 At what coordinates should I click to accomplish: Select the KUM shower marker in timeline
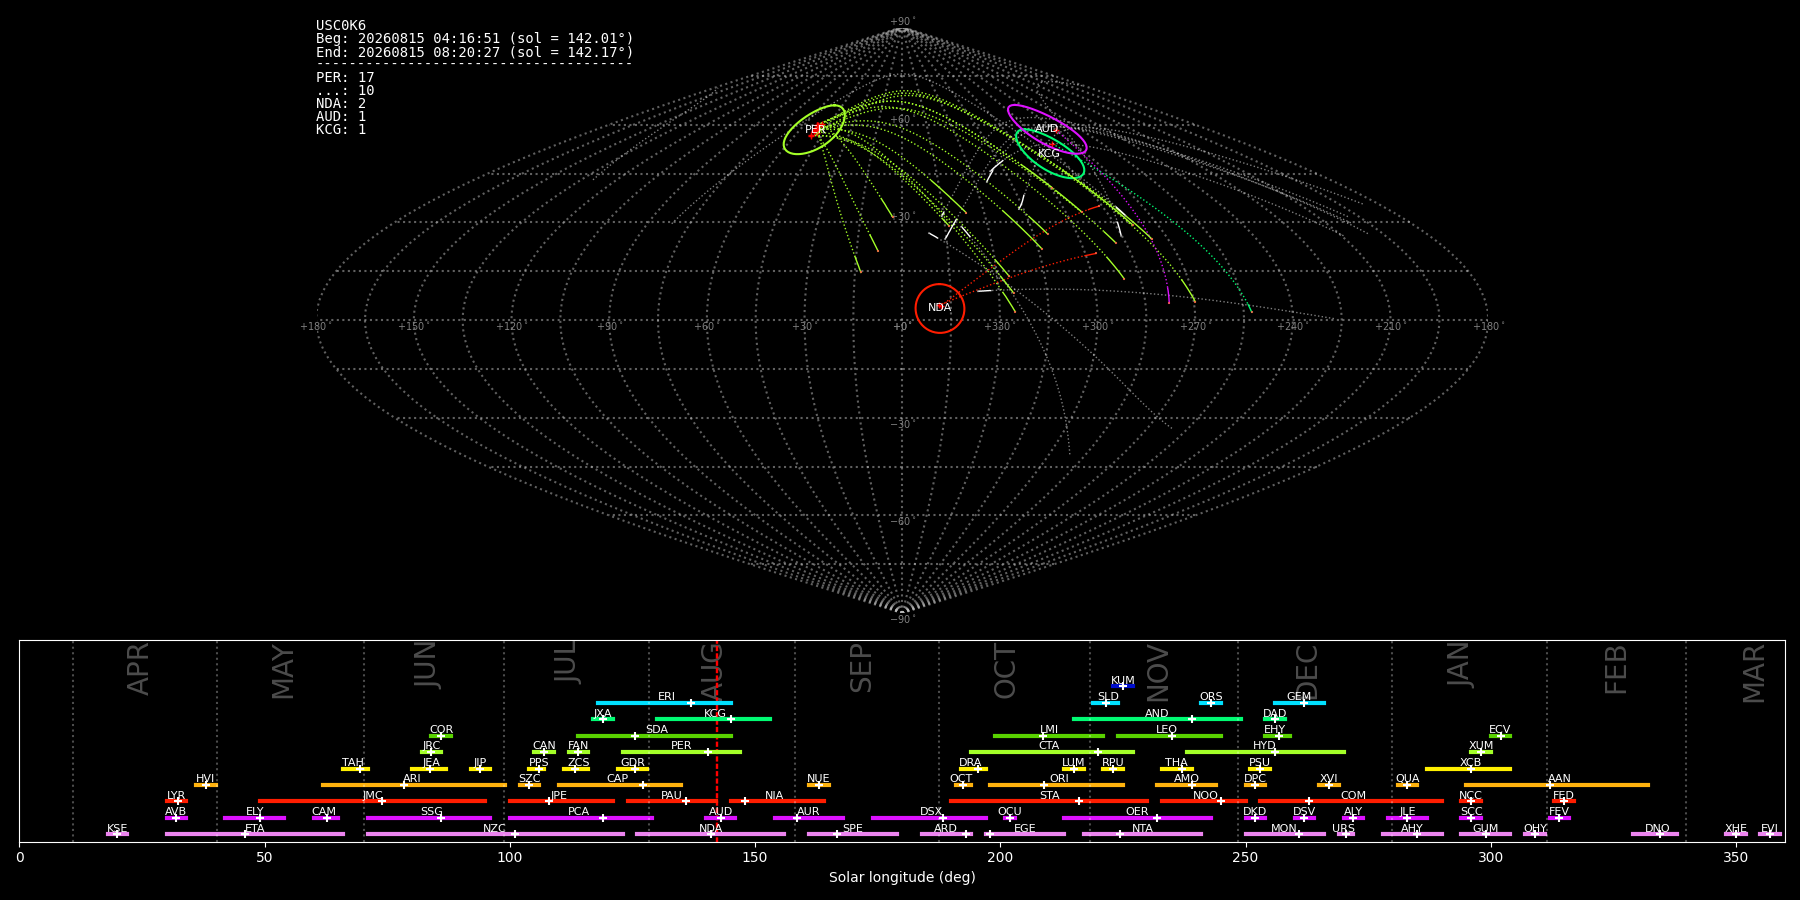[1123, 686]
